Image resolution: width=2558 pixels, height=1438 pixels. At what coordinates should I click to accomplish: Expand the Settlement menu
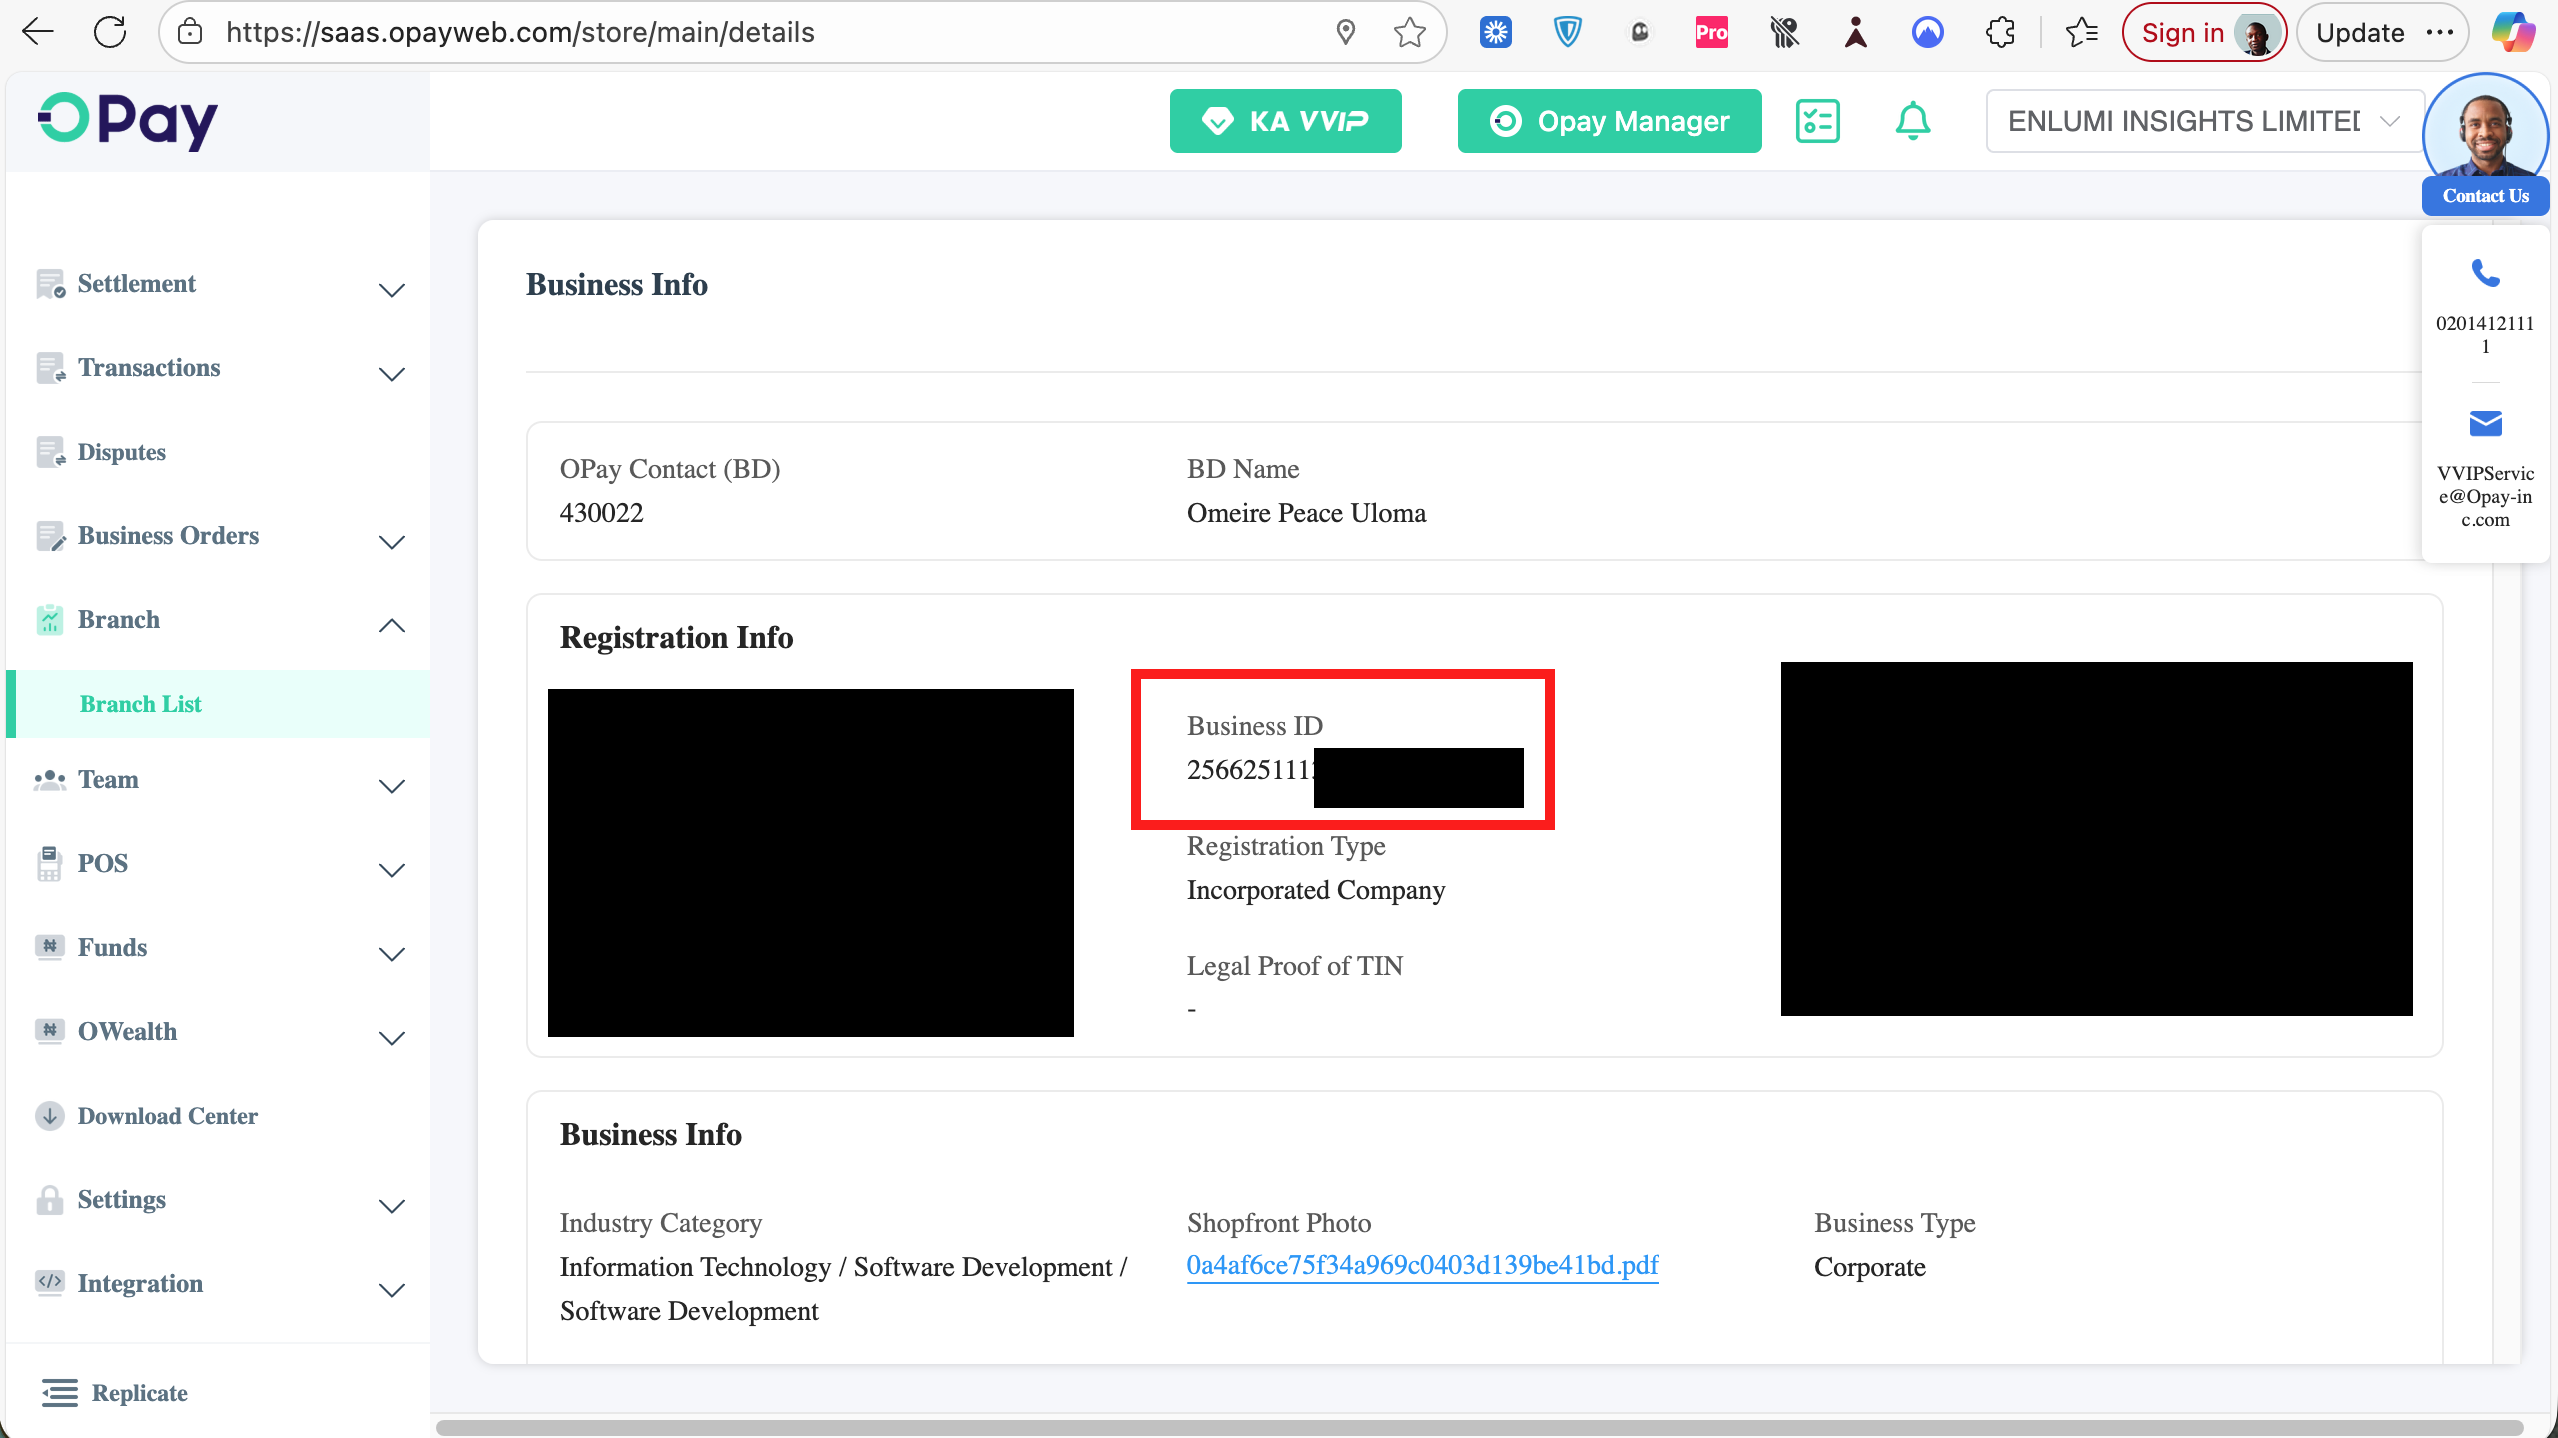click(391, 290)
